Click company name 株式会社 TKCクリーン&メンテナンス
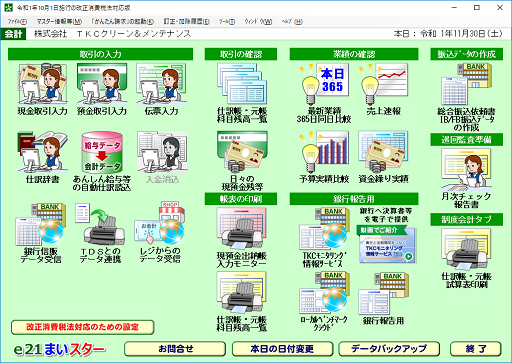The height and width of the screenshot is (363, 512). [113, 34]
